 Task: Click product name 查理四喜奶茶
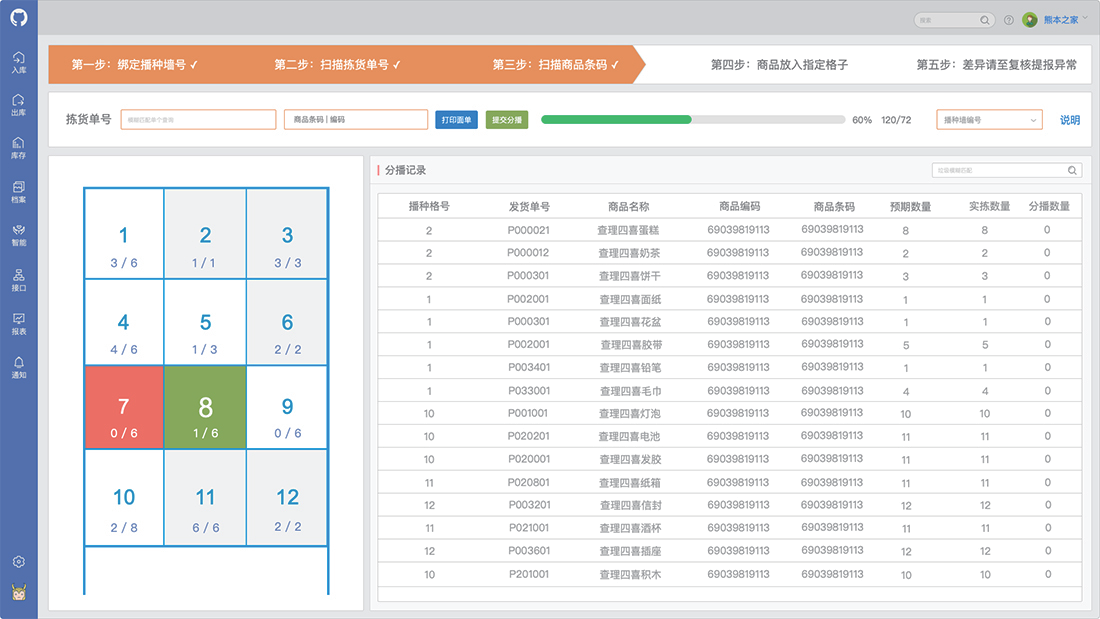[629, 253]
